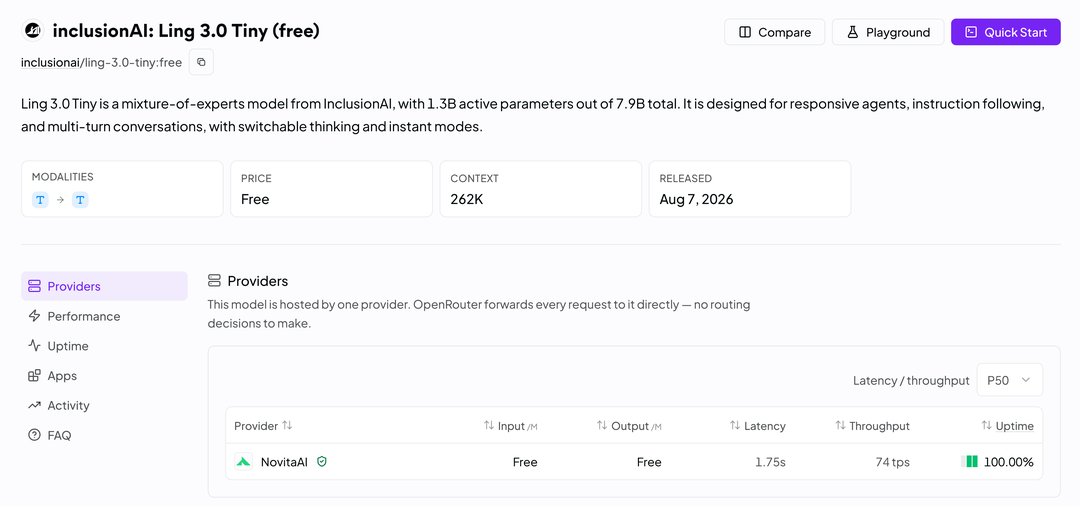Screen dimensions: 1080x506
Task: Click the Providers heading server icon
Action: (214, 281)
